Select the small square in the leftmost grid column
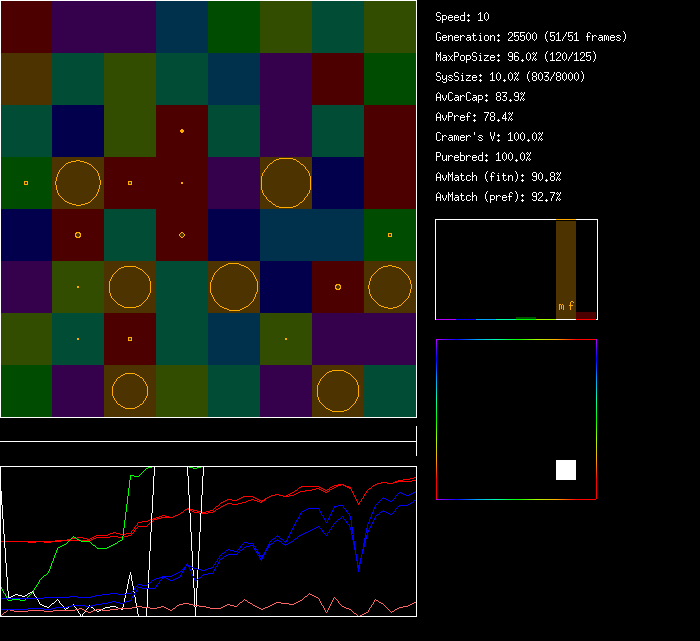 pos(26,183)
